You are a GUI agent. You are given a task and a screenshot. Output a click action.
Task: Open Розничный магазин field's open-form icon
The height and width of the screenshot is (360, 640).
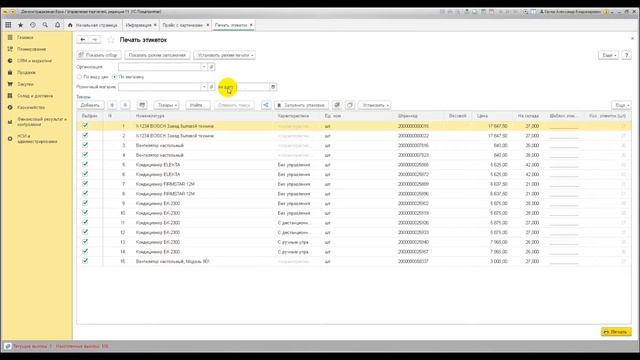coord(211,87)
